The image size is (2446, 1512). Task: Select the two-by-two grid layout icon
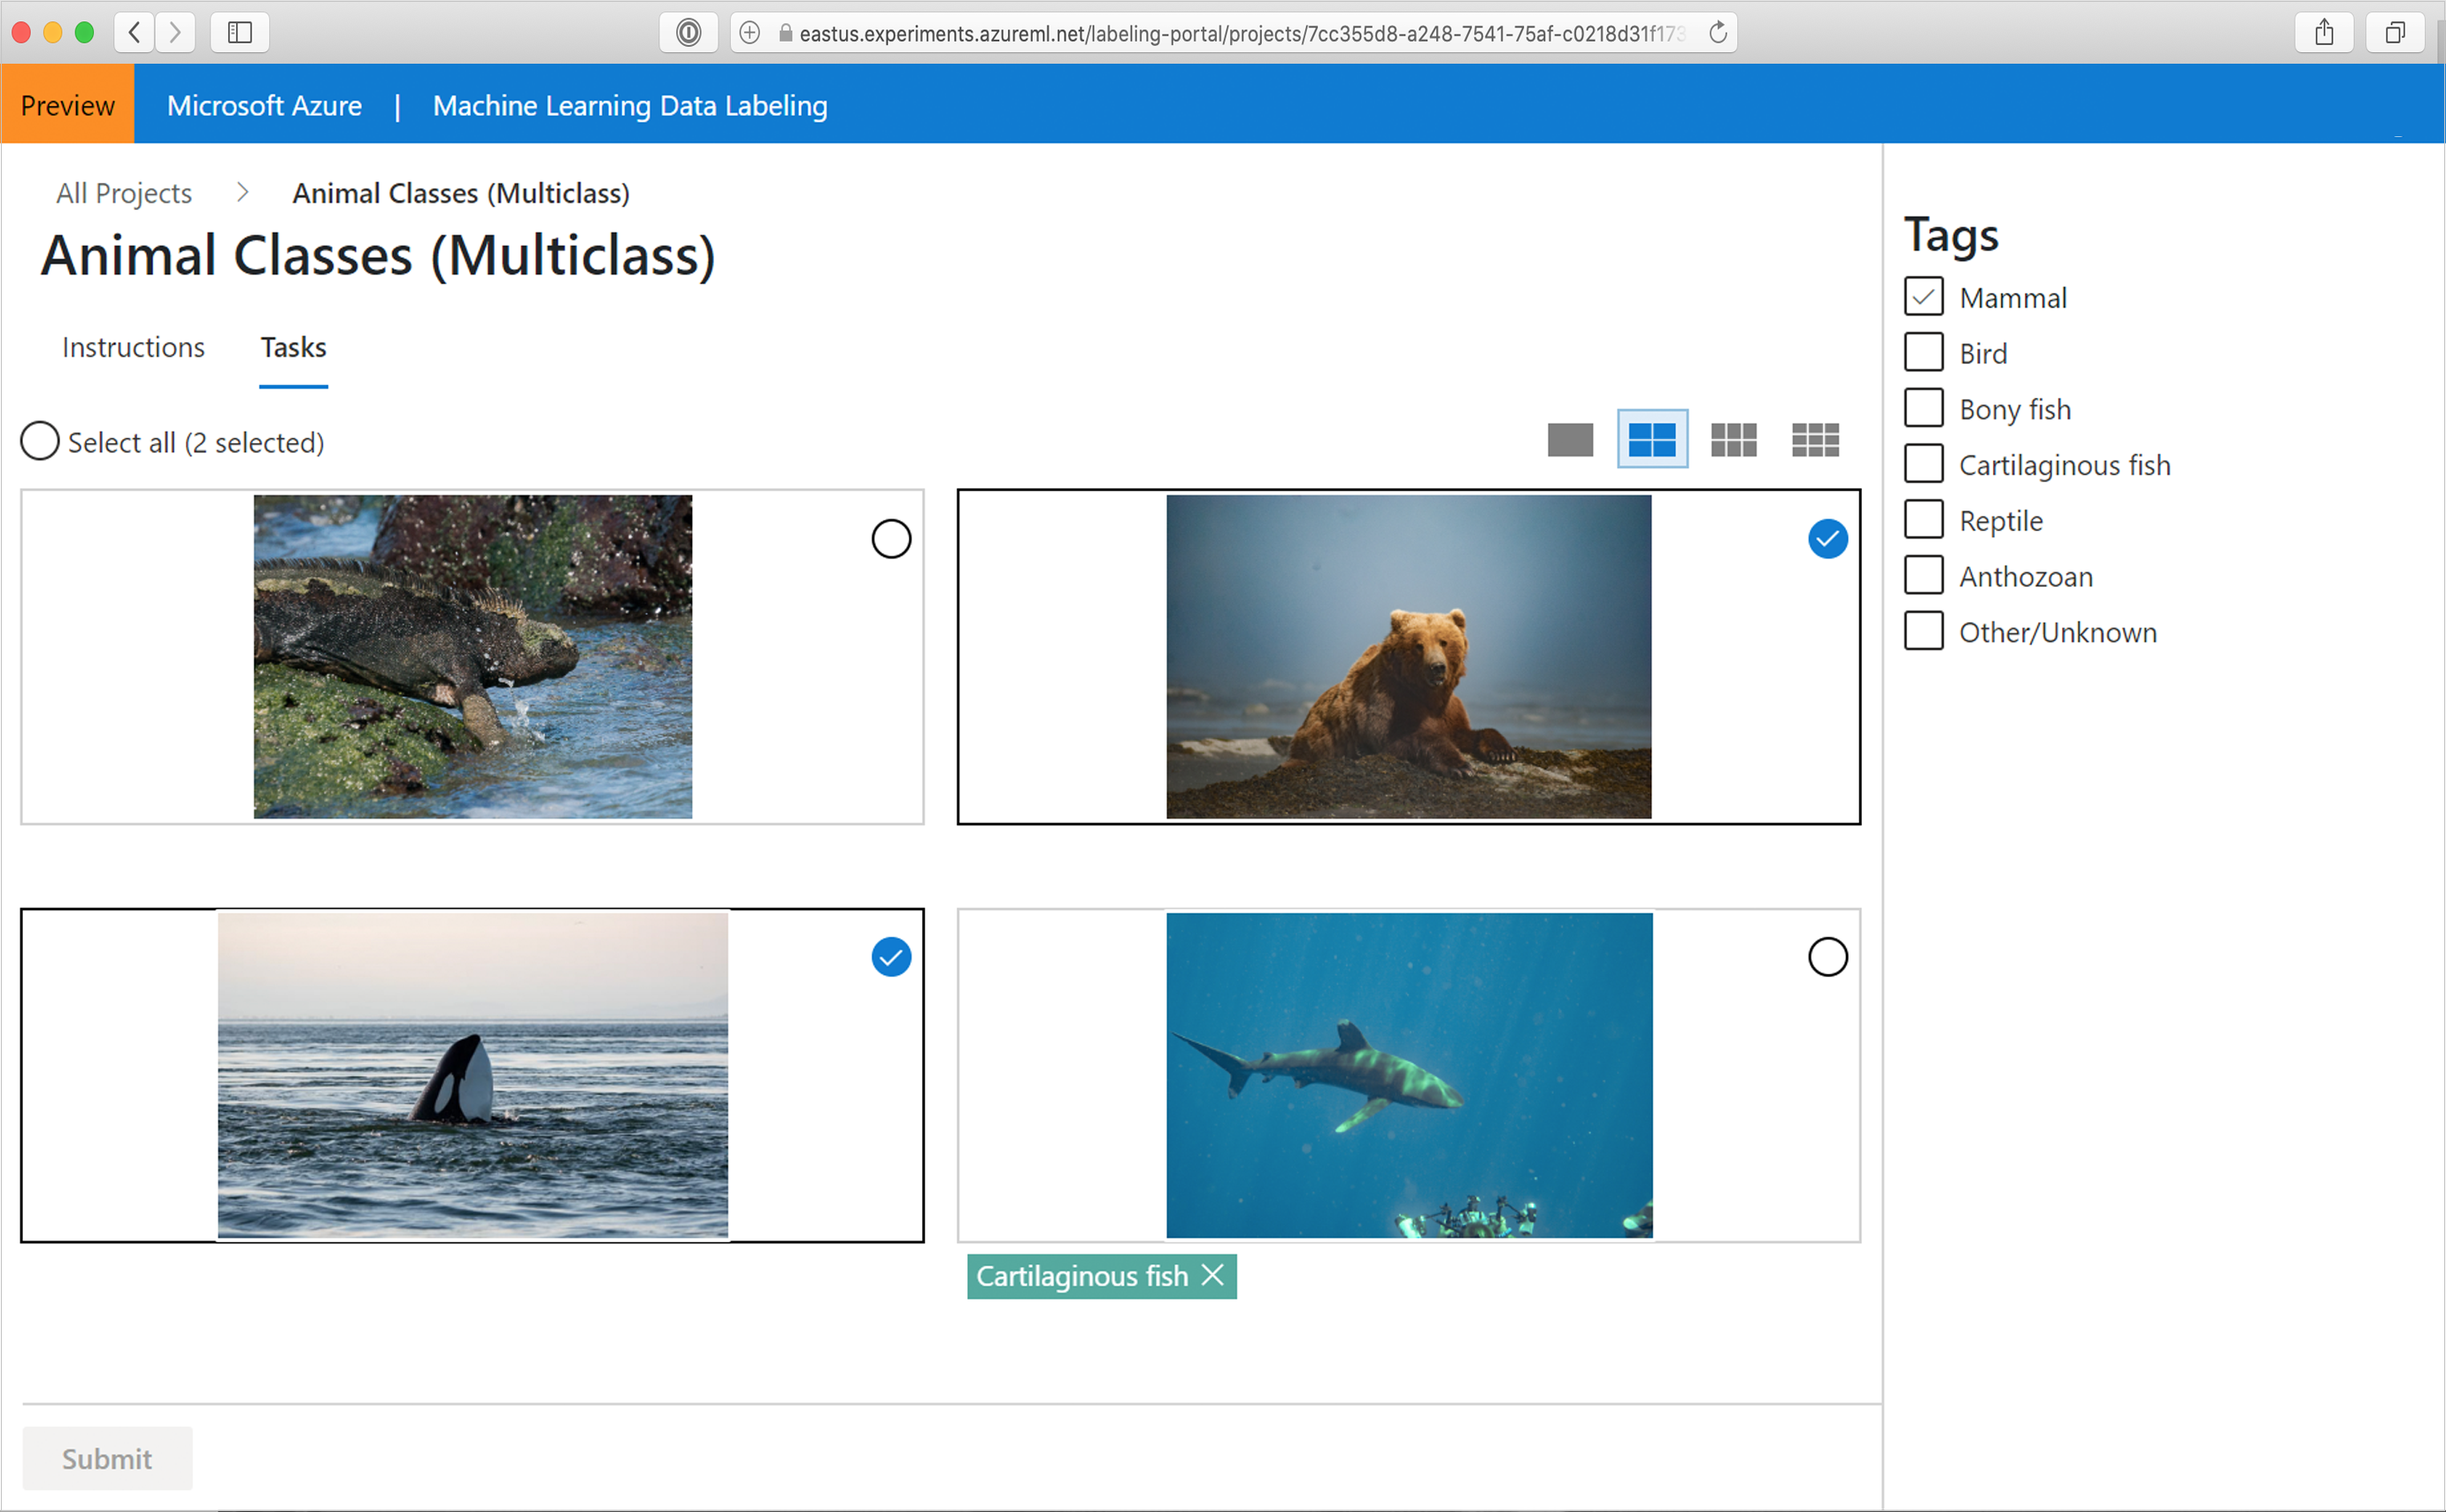point(1652,439)
